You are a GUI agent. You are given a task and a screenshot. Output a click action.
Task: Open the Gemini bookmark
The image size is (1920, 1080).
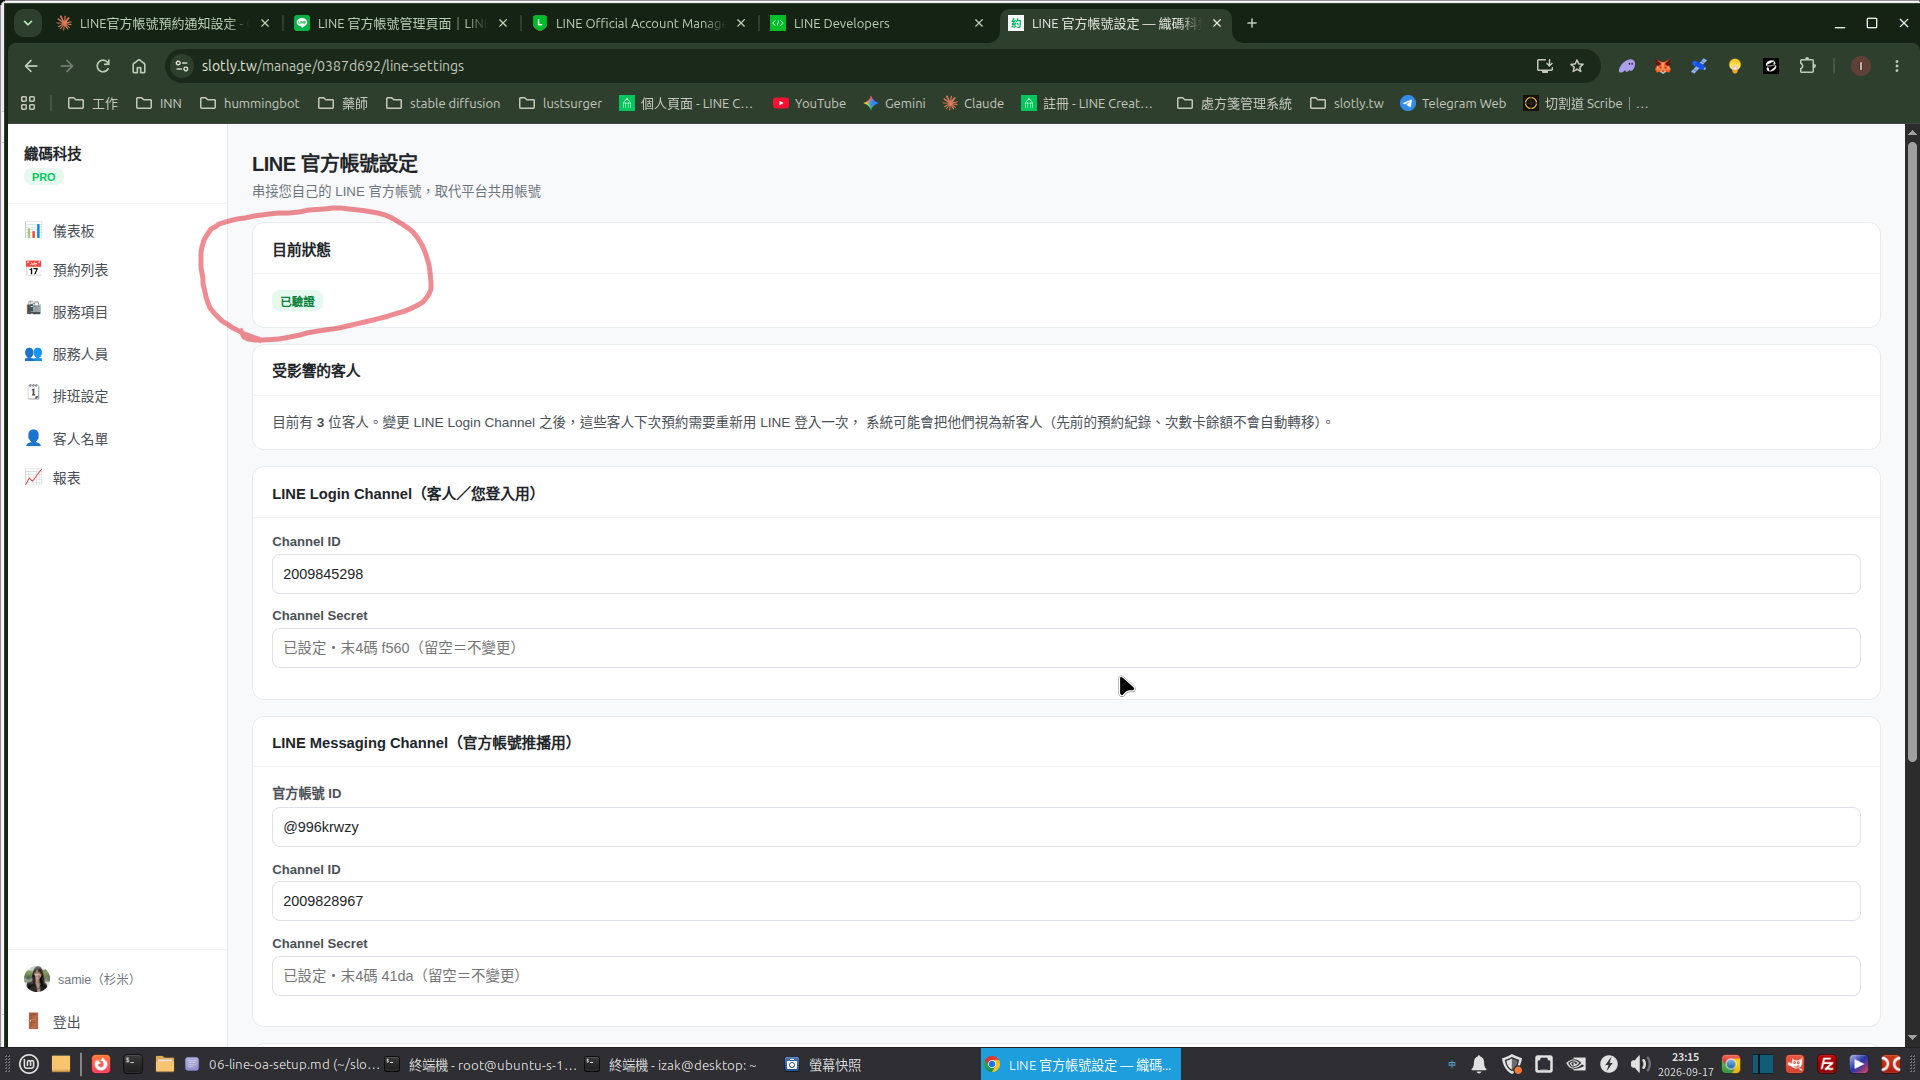point(894,103)
